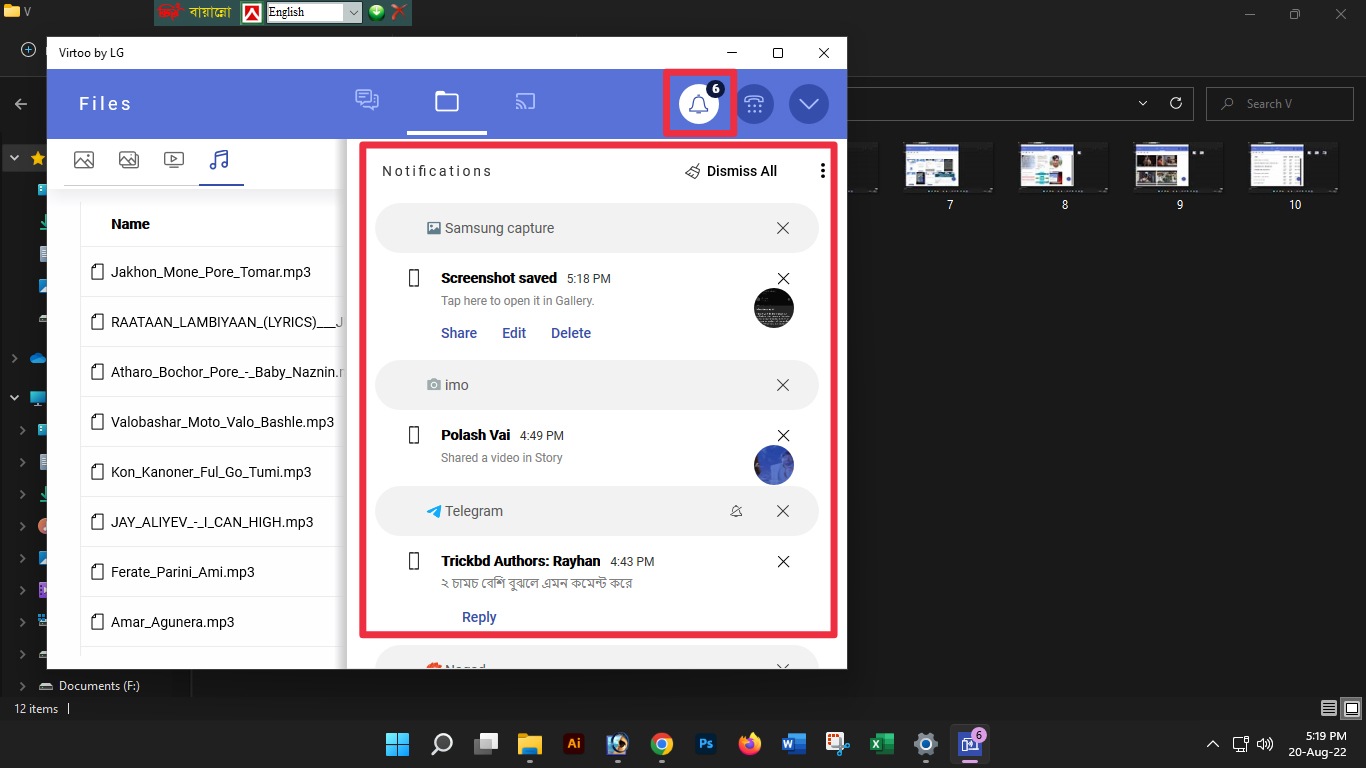Click Share on Screenshot saved notification
The image size is (1366, 768).
click(x=459, y=333)
